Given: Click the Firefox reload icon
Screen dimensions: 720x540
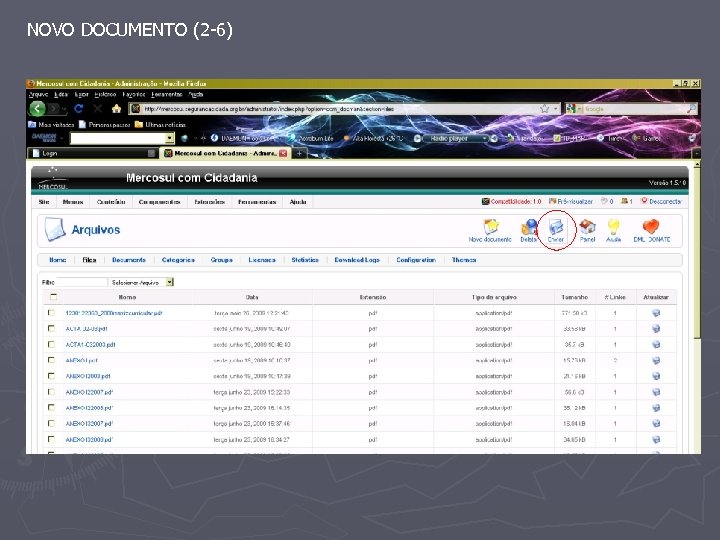Looking at the screenshot, I should point(79,109).
